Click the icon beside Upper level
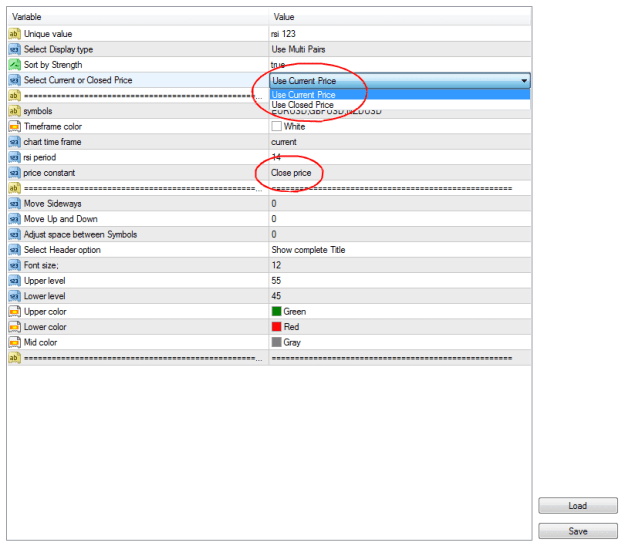 14,281
